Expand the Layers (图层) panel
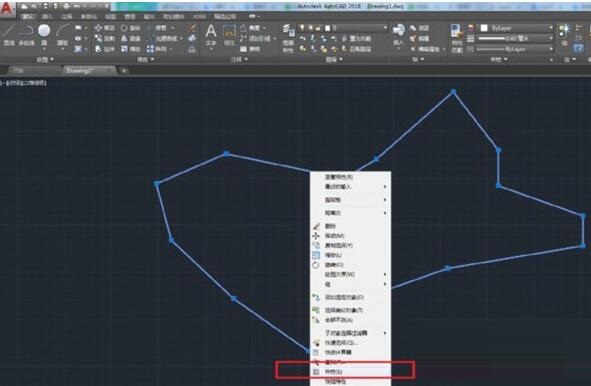This screenshot has width=591, height=386. click(x=334, y=59)
